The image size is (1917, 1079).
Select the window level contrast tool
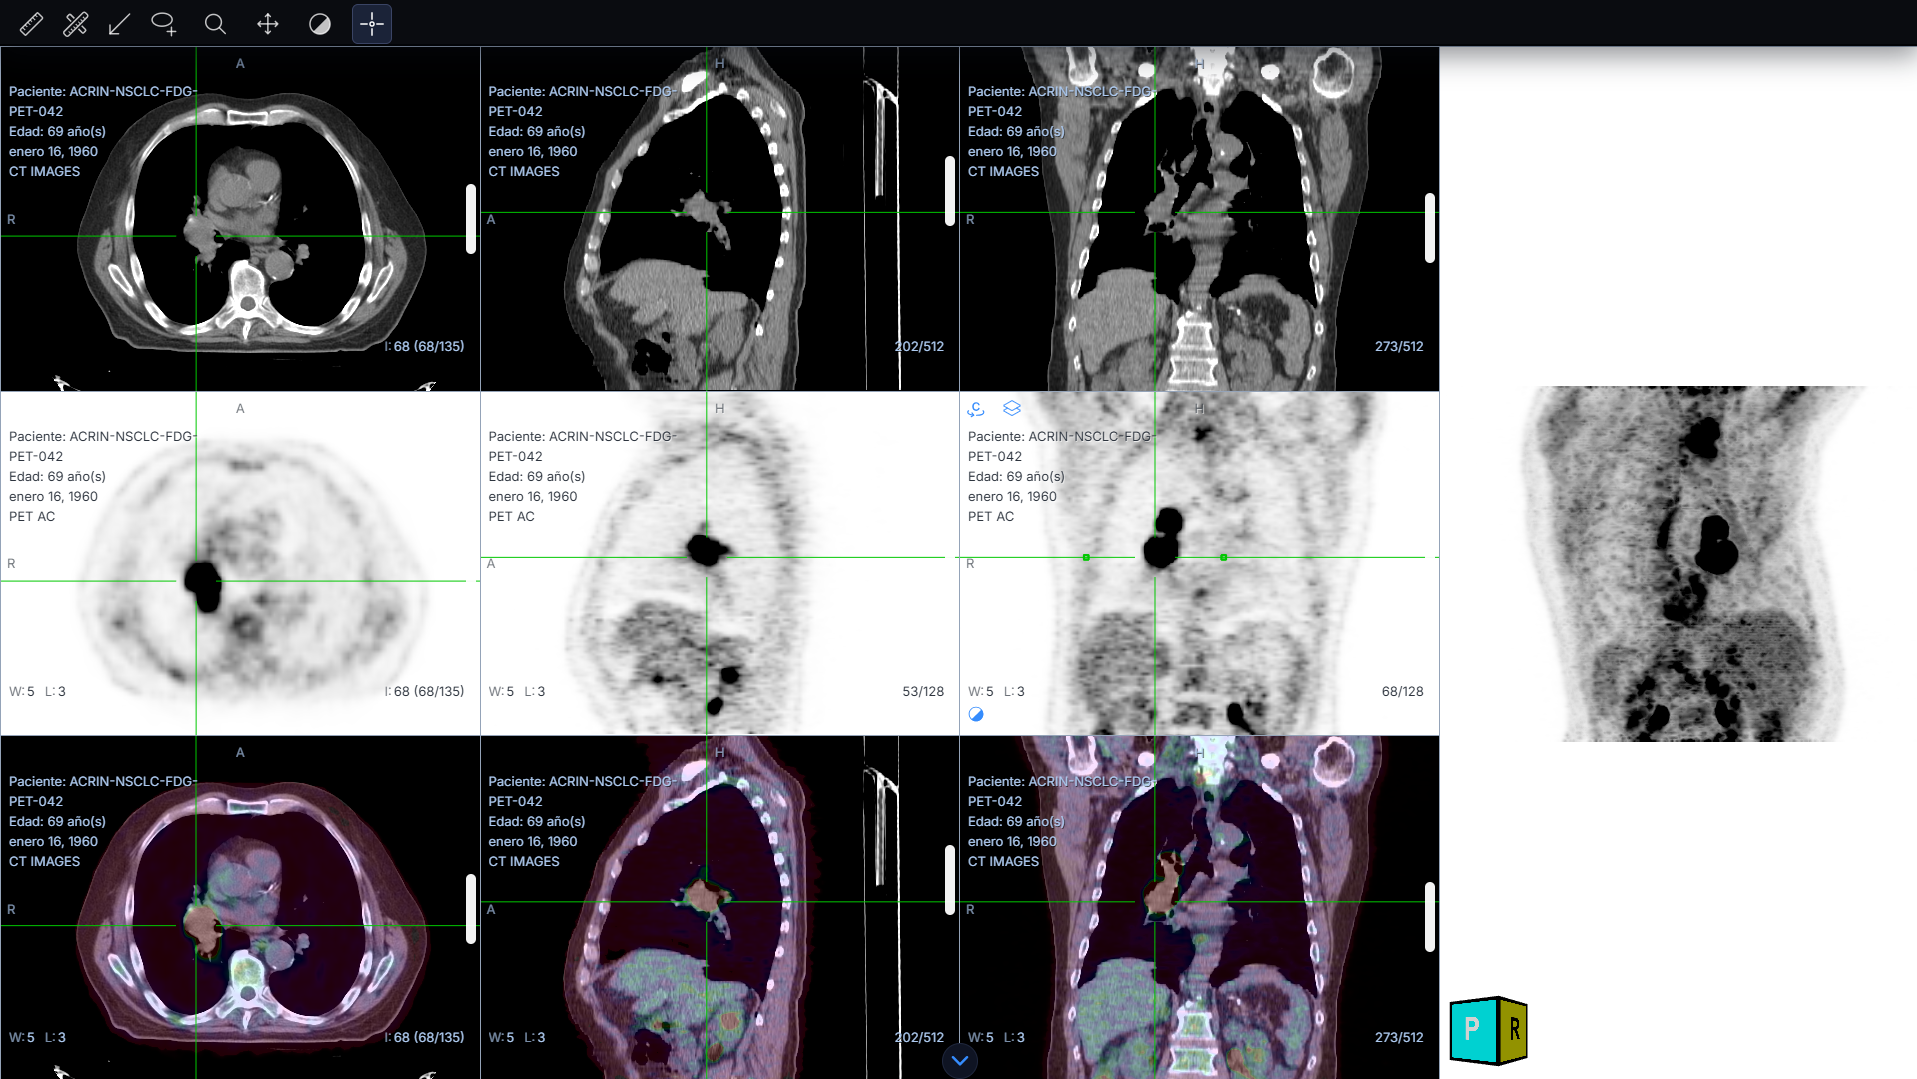(320, 24)
